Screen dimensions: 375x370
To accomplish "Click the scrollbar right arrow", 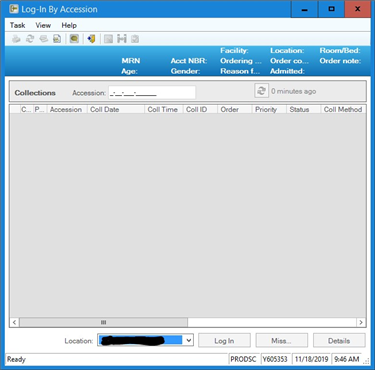I will click(361, 322).
